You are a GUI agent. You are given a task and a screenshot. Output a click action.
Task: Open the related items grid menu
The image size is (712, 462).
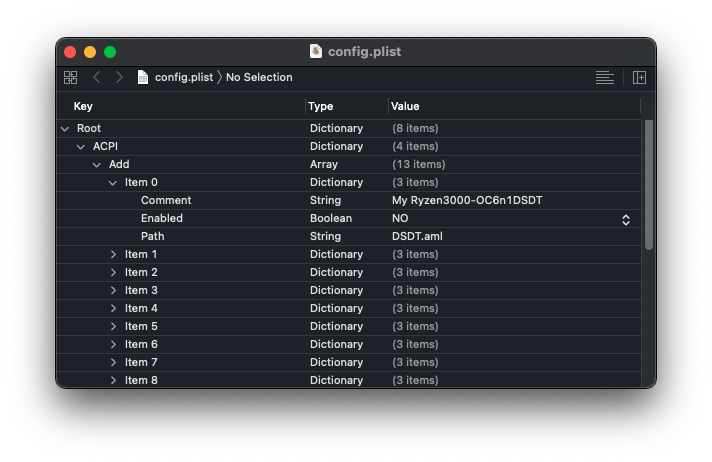(x=70, y=77)
